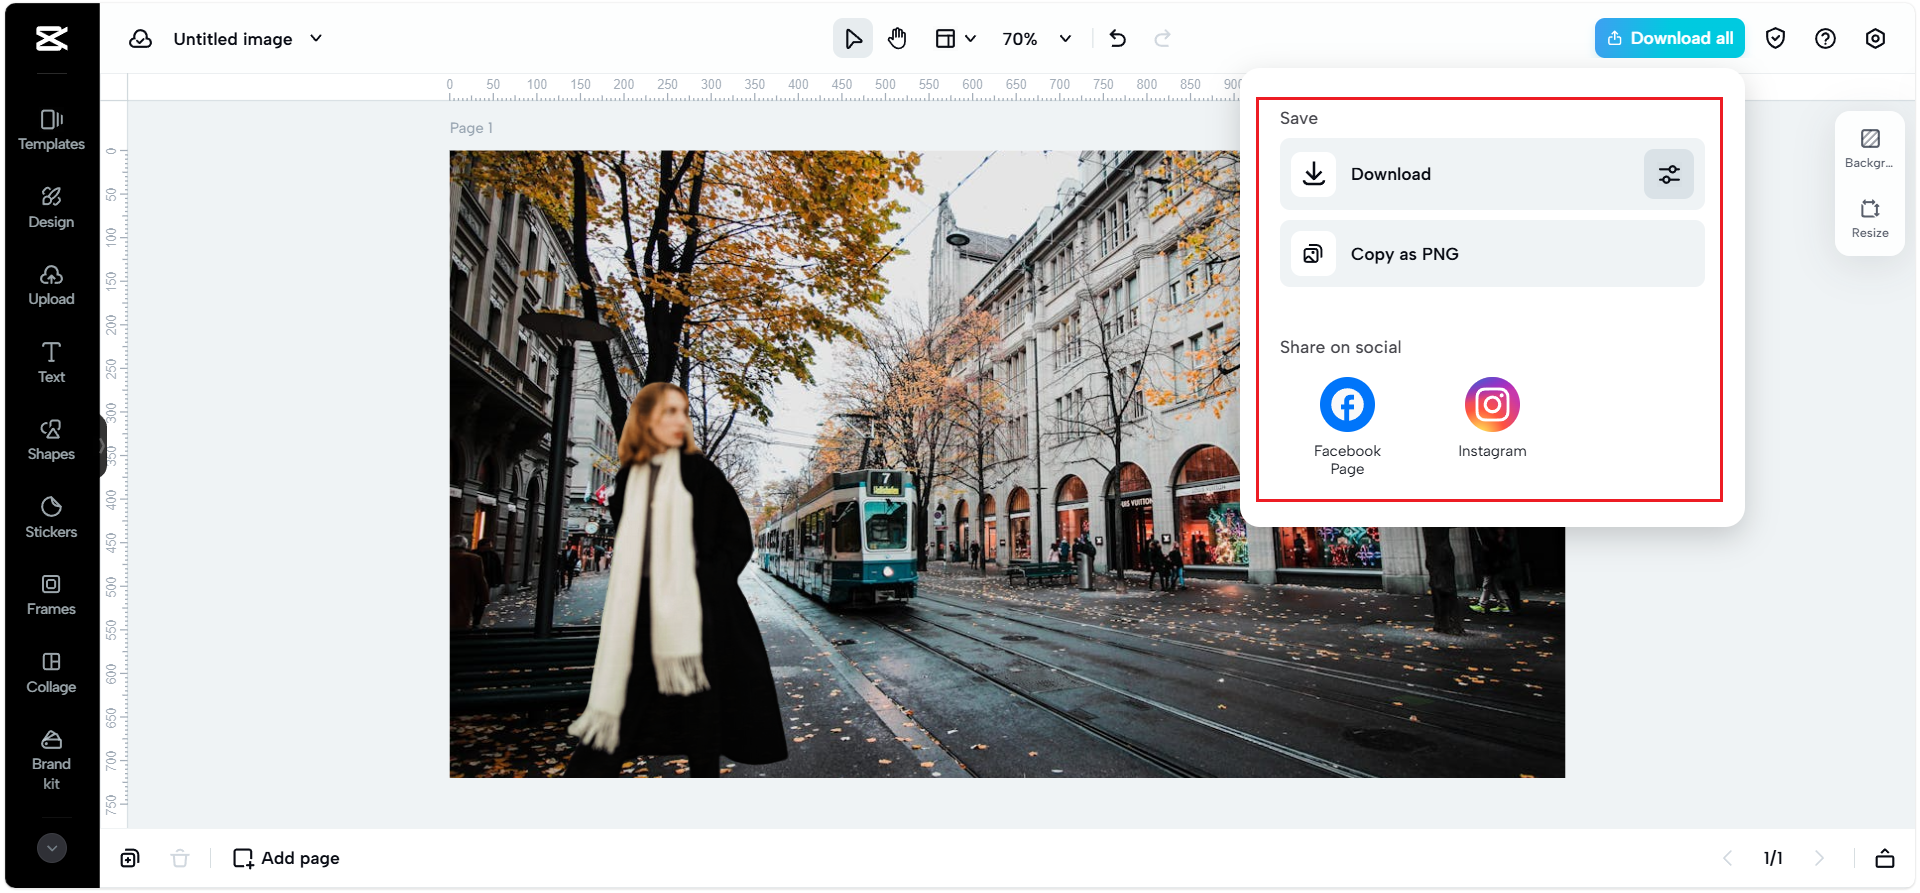The width and height of the screenshot is (1920, 893).
Task: Click the cloud save status icon
Action: (x=141, y=39)
